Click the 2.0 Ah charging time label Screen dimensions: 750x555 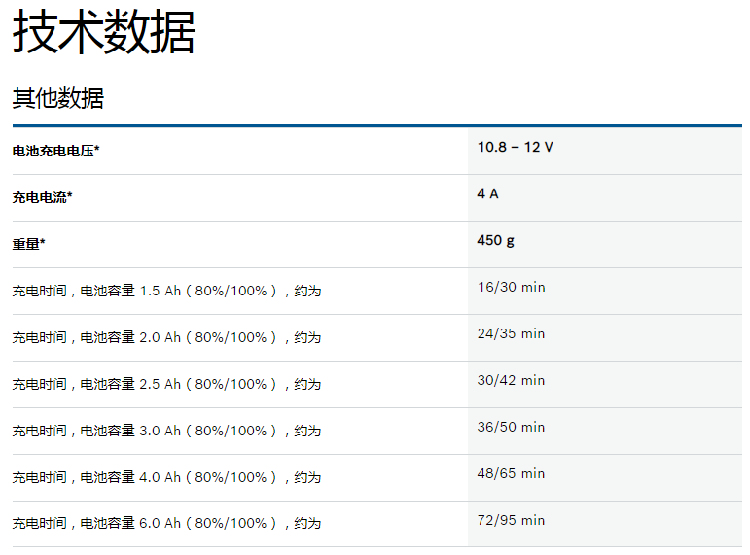point(166,338)
